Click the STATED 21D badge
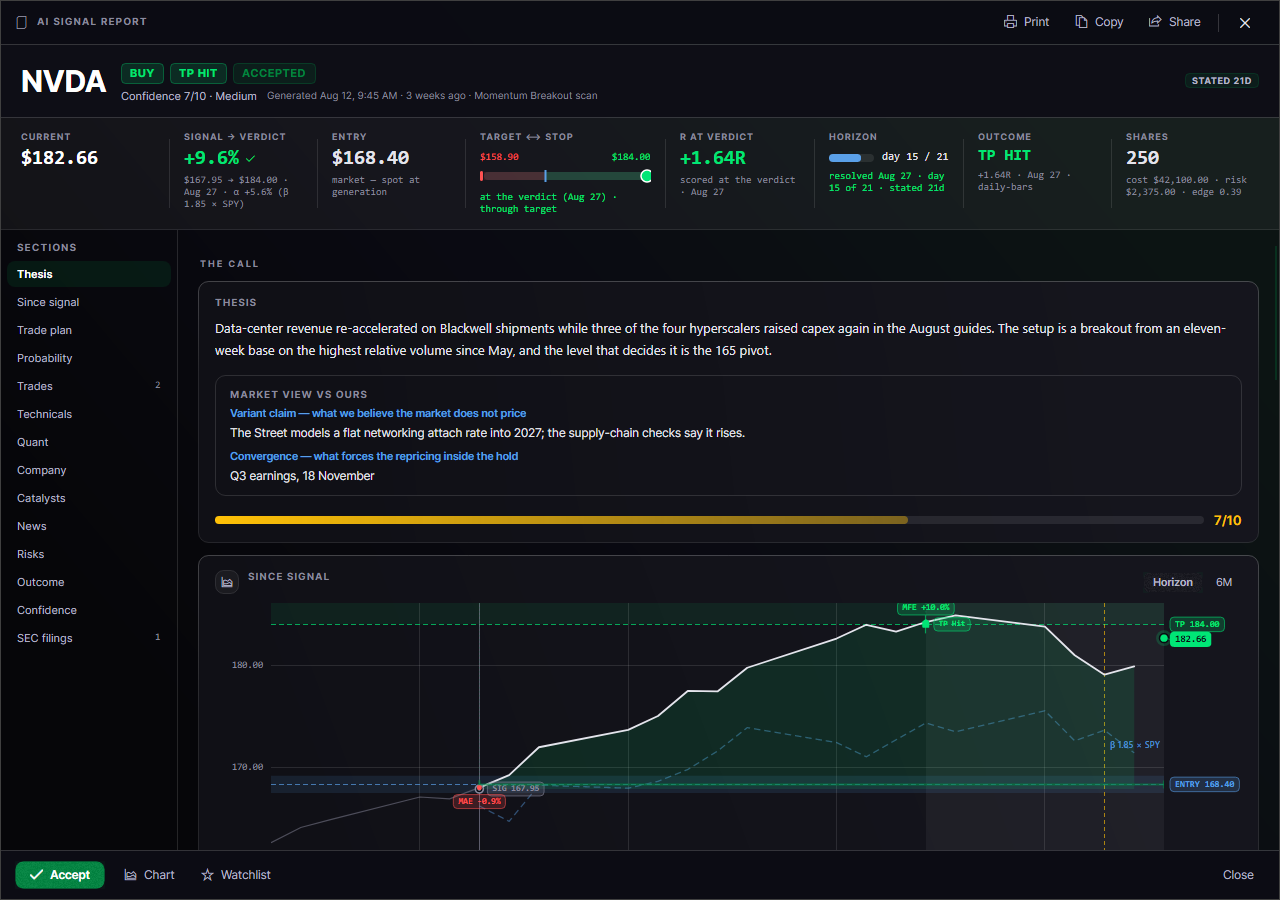 (x=1222, y=81)
